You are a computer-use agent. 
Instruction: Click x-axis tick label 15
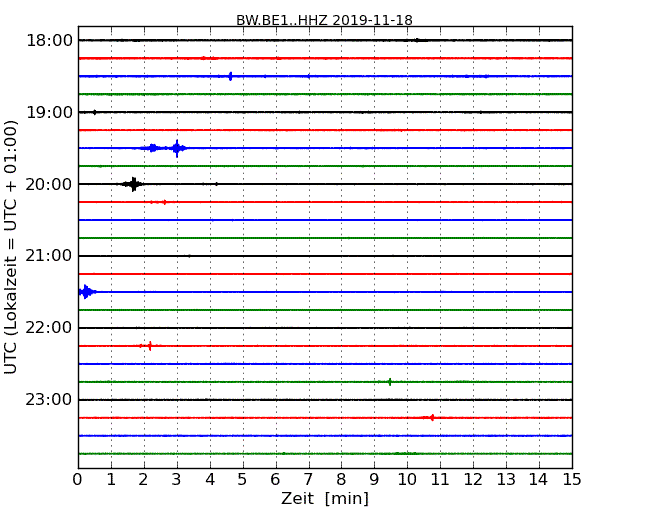(572, 479)
